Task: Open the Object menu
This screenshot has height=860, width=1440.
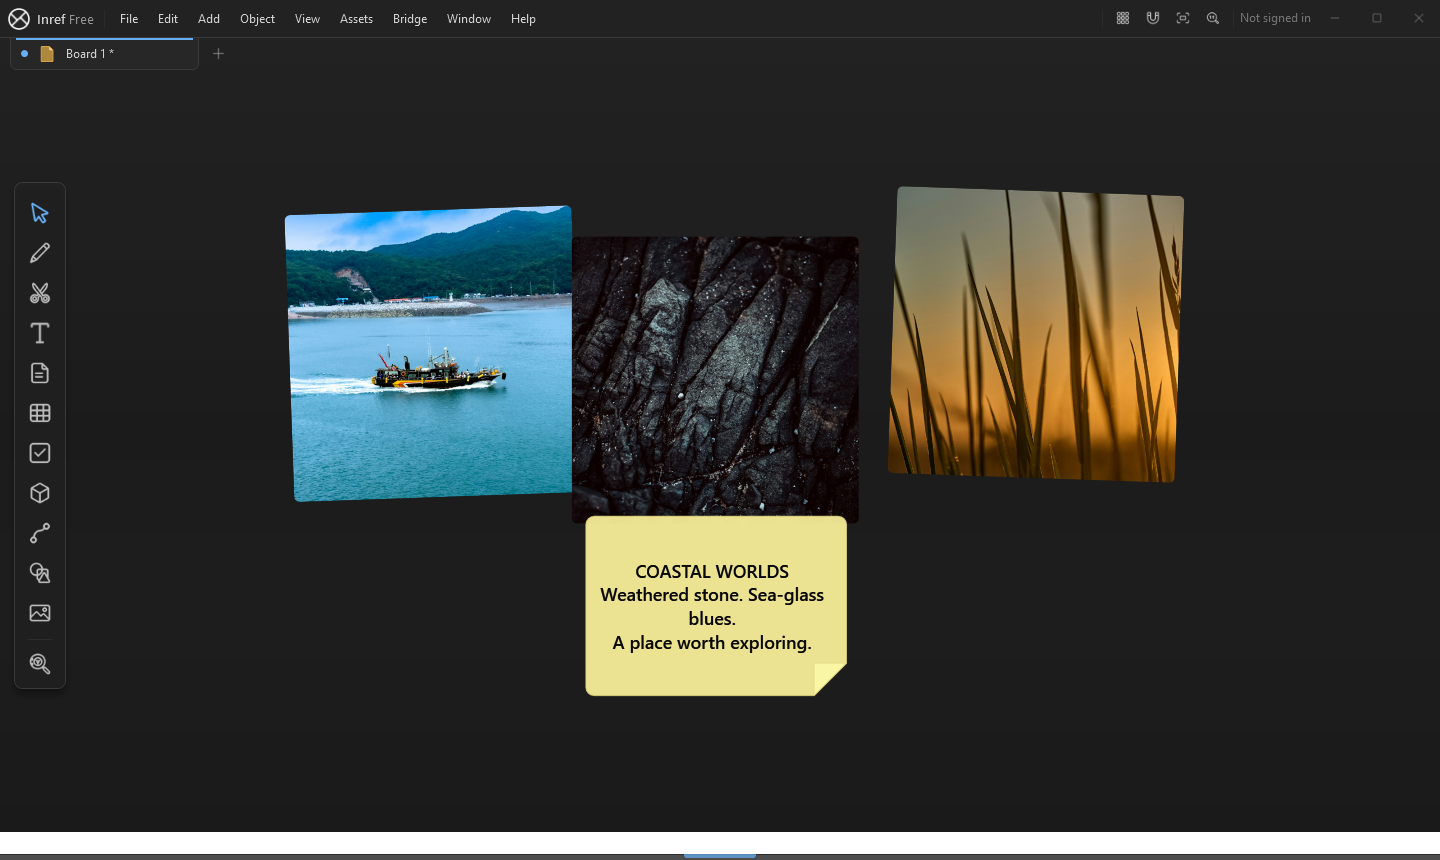Action: coord(257,19)
